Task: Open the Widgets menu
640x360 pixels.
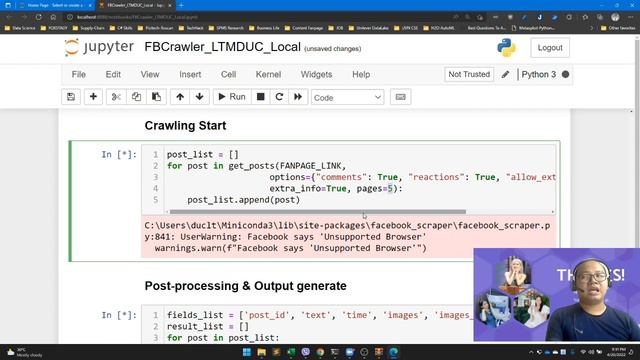Action: [x=316, y=74]
